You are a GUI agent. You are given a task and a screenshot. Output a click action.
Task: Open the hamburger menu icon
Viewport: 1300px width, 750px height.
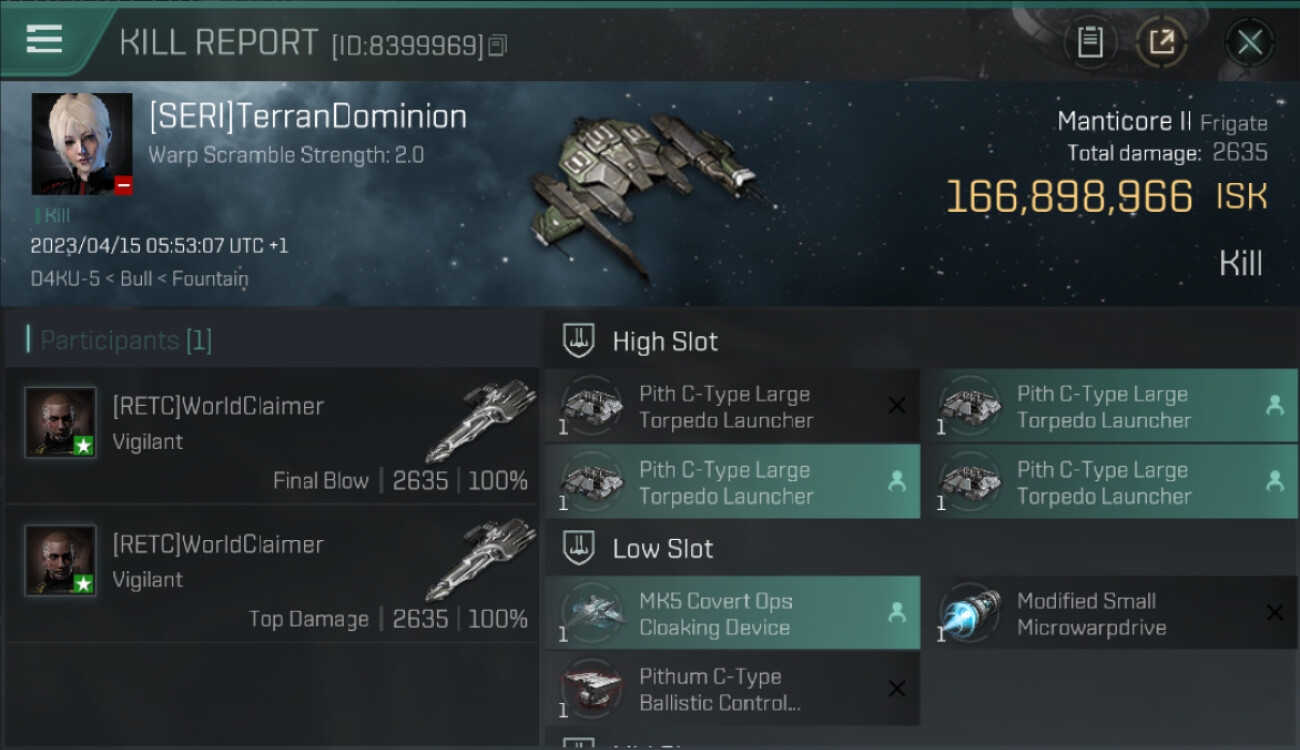[44, 39]
